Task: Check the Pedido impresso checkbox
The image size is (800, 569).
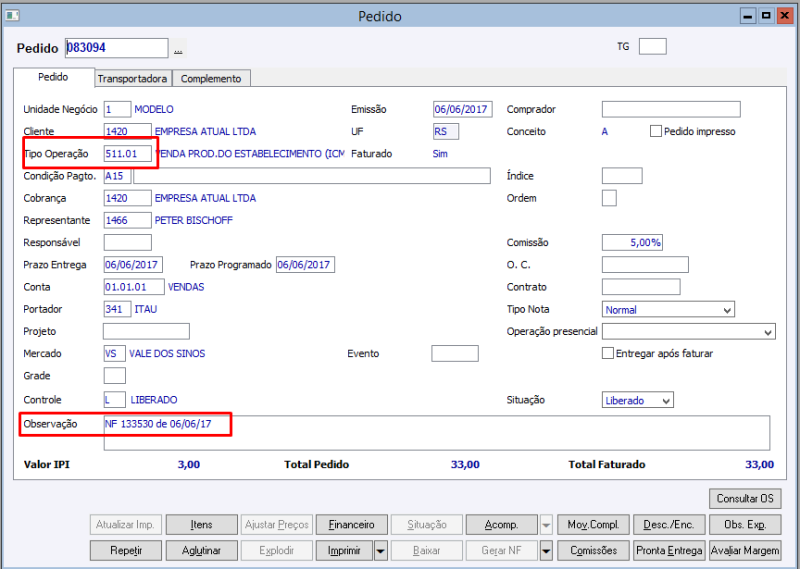Action: (x=656, y=131)
